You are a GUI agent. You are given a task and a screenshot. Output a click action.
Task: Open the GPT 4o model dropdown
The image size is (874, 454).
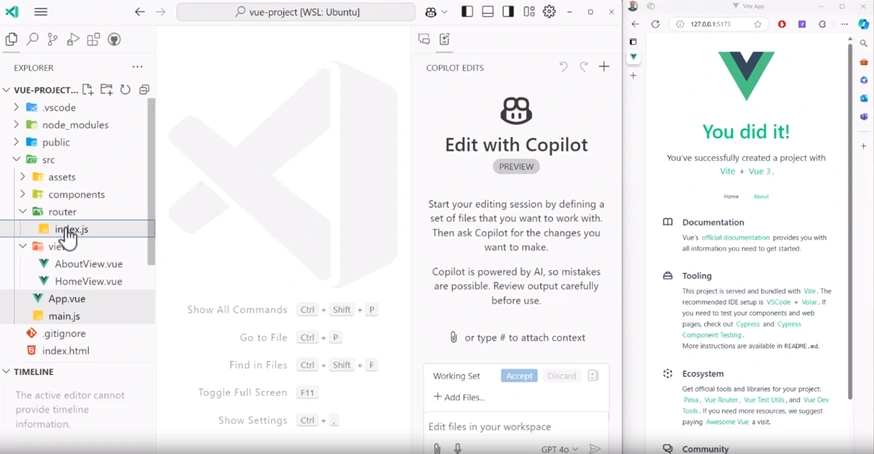(x=560, y=449)
